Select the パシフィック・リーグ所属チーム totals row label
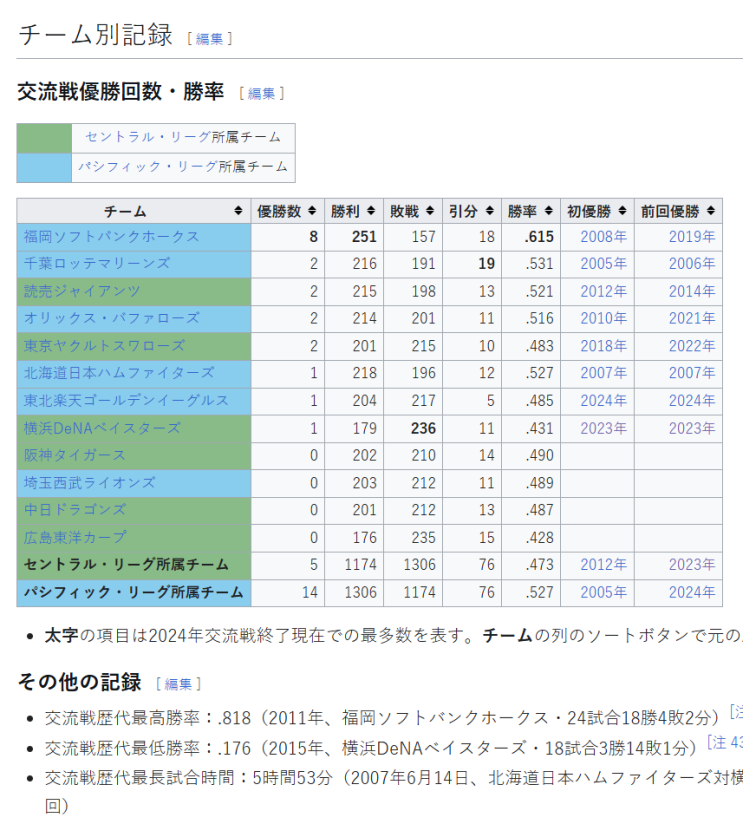Image resolution: width=743 pixels, height=824 pixels. pyautogui.click(x=133, y=592)
